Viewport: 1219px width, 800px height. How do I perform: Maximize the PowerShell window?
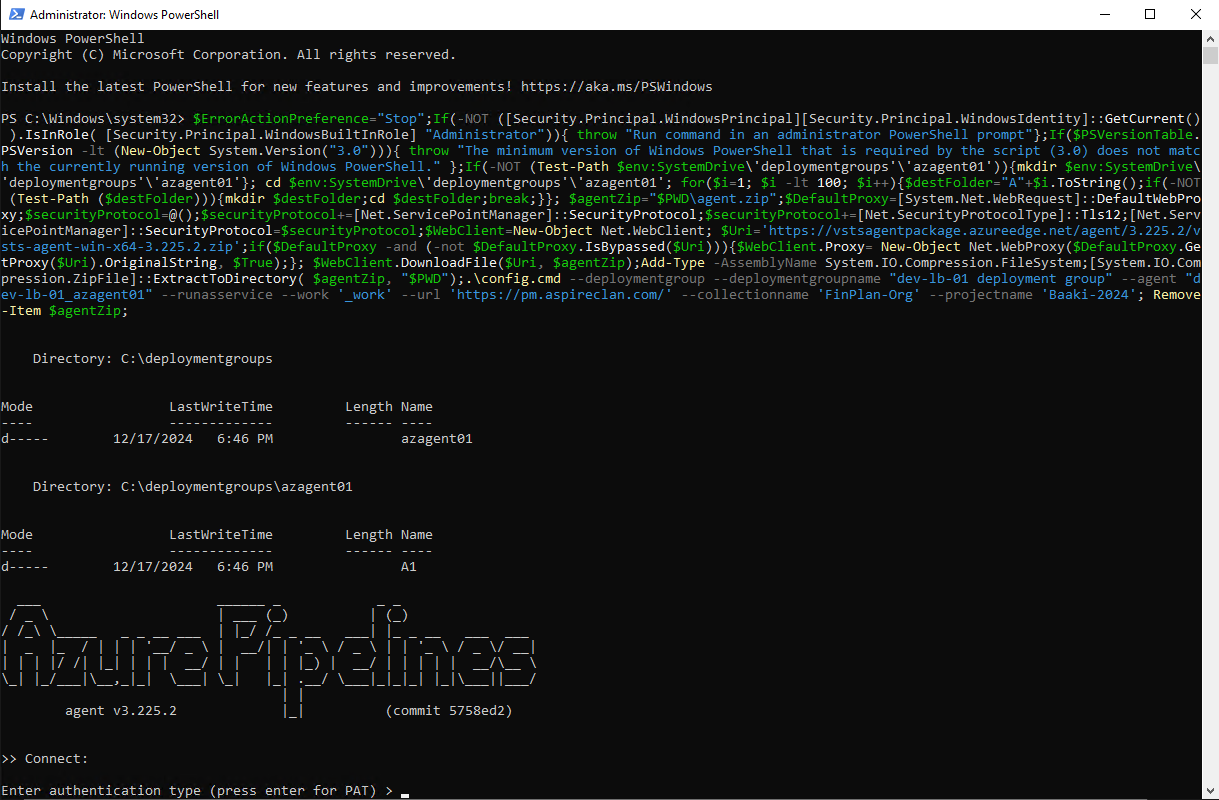(1150, 15)
